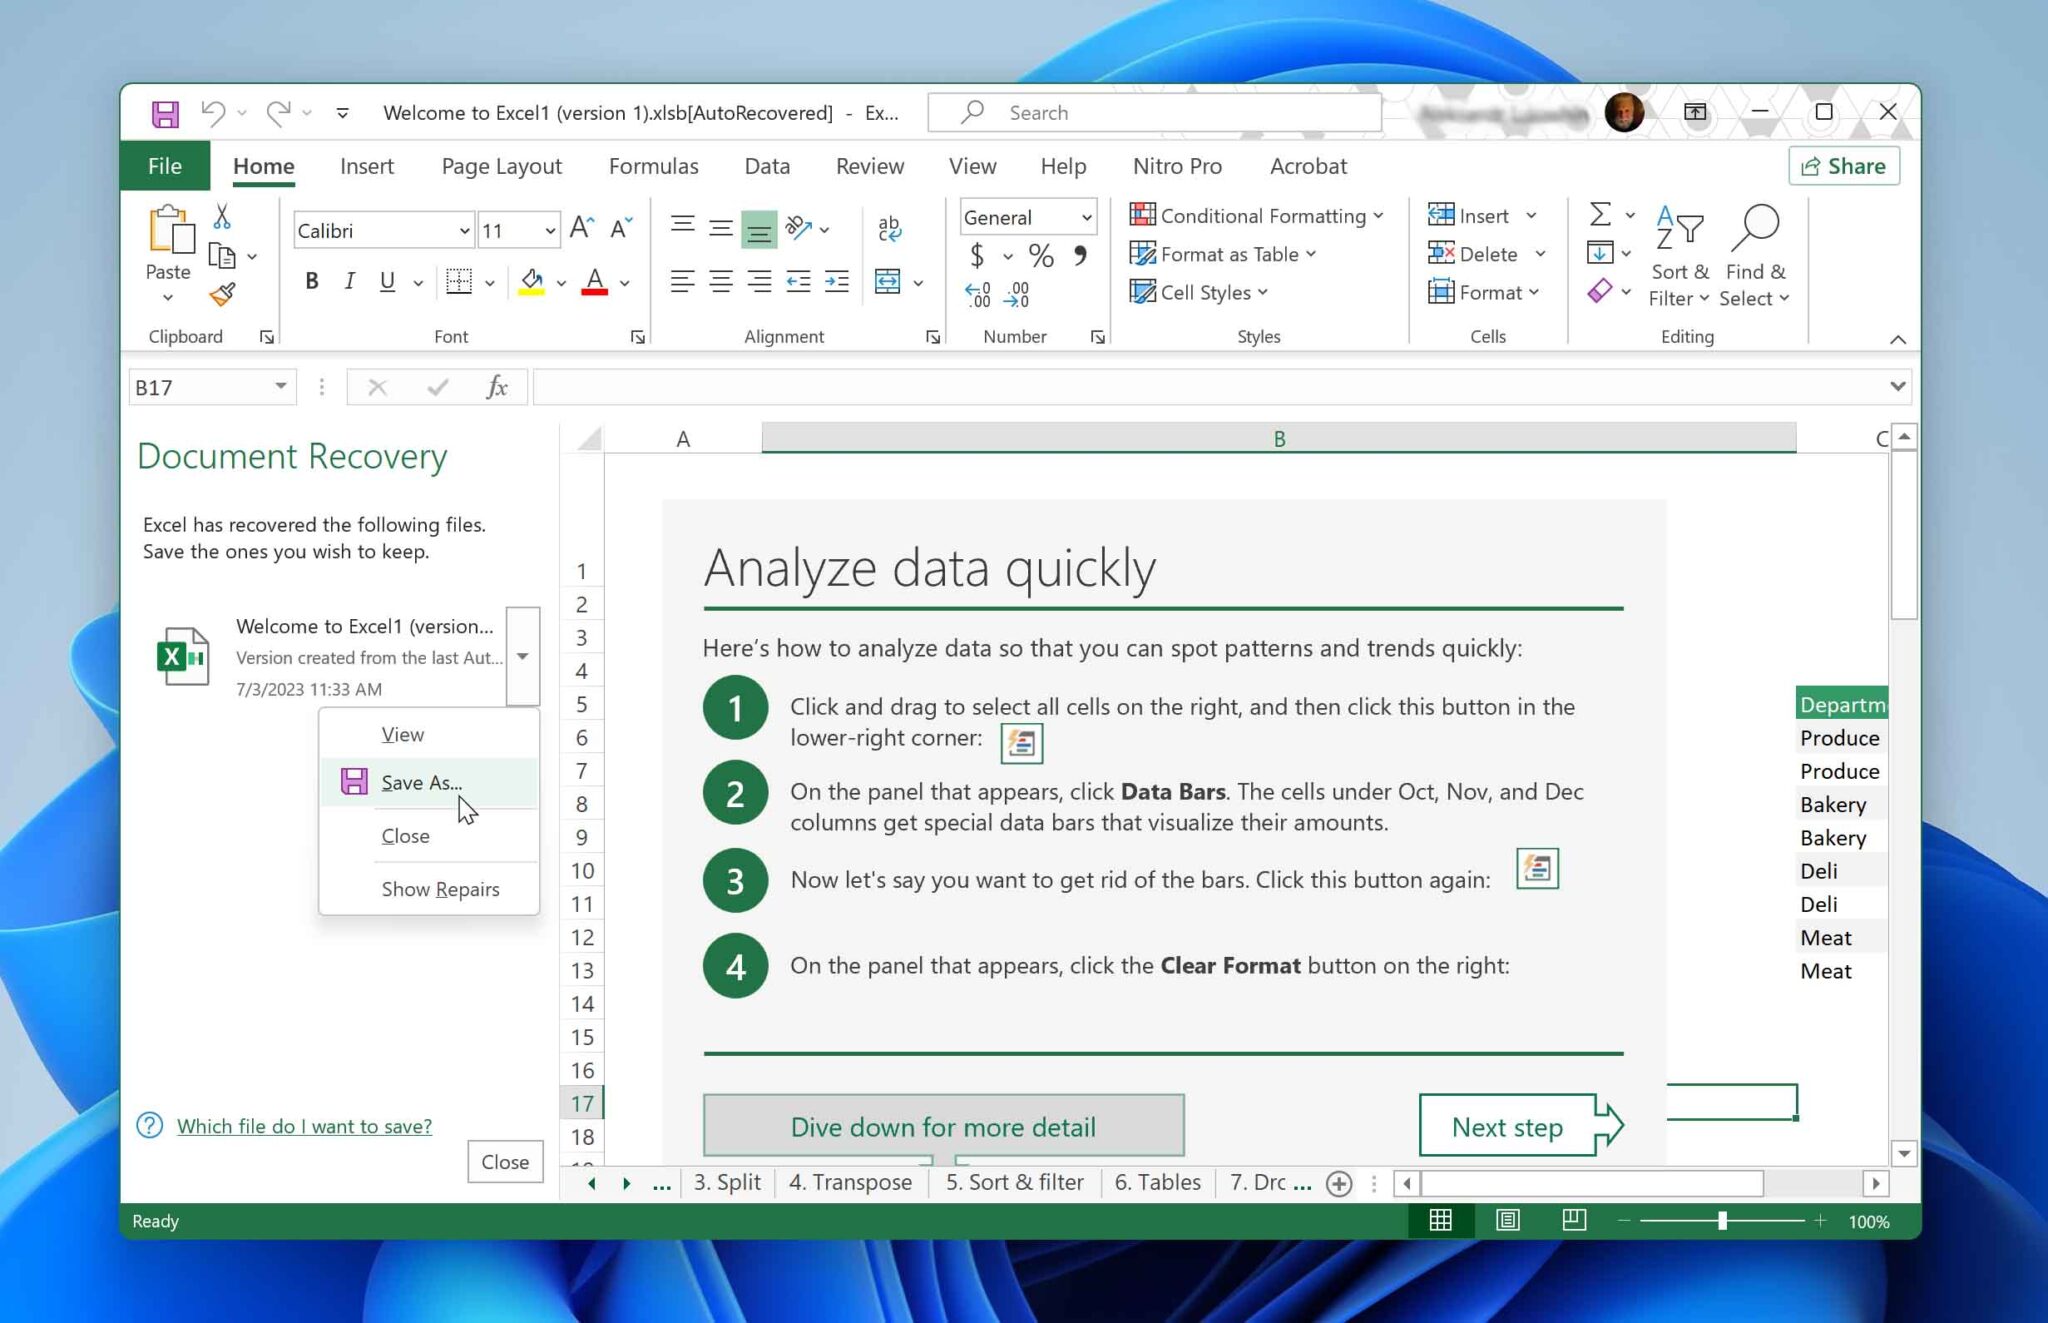Select the Format Painter tool
This screenshot has height=1323, width=2048.
[x=224, y=295]
